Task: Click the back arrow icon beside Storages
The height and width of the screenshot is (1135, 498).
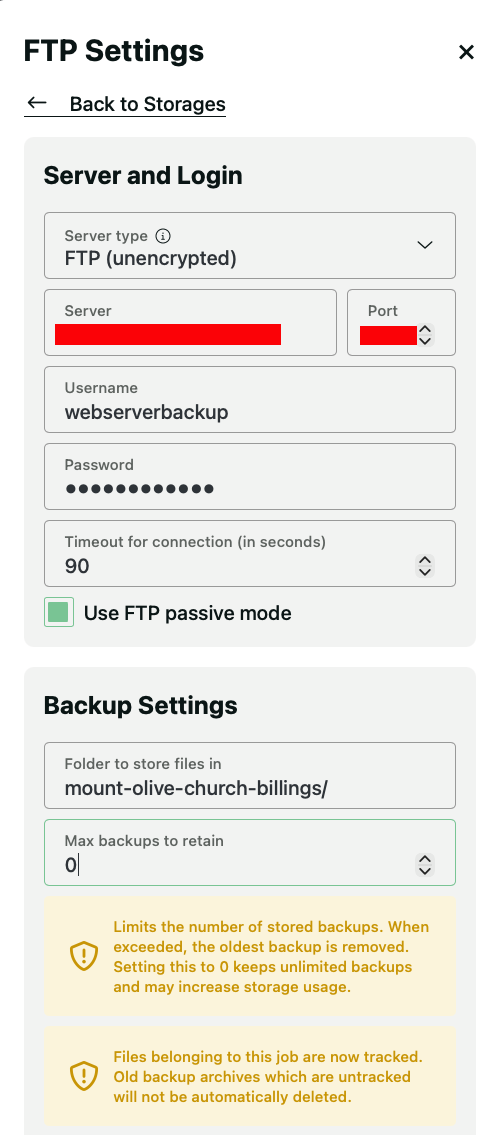Action: pos(37,103)
